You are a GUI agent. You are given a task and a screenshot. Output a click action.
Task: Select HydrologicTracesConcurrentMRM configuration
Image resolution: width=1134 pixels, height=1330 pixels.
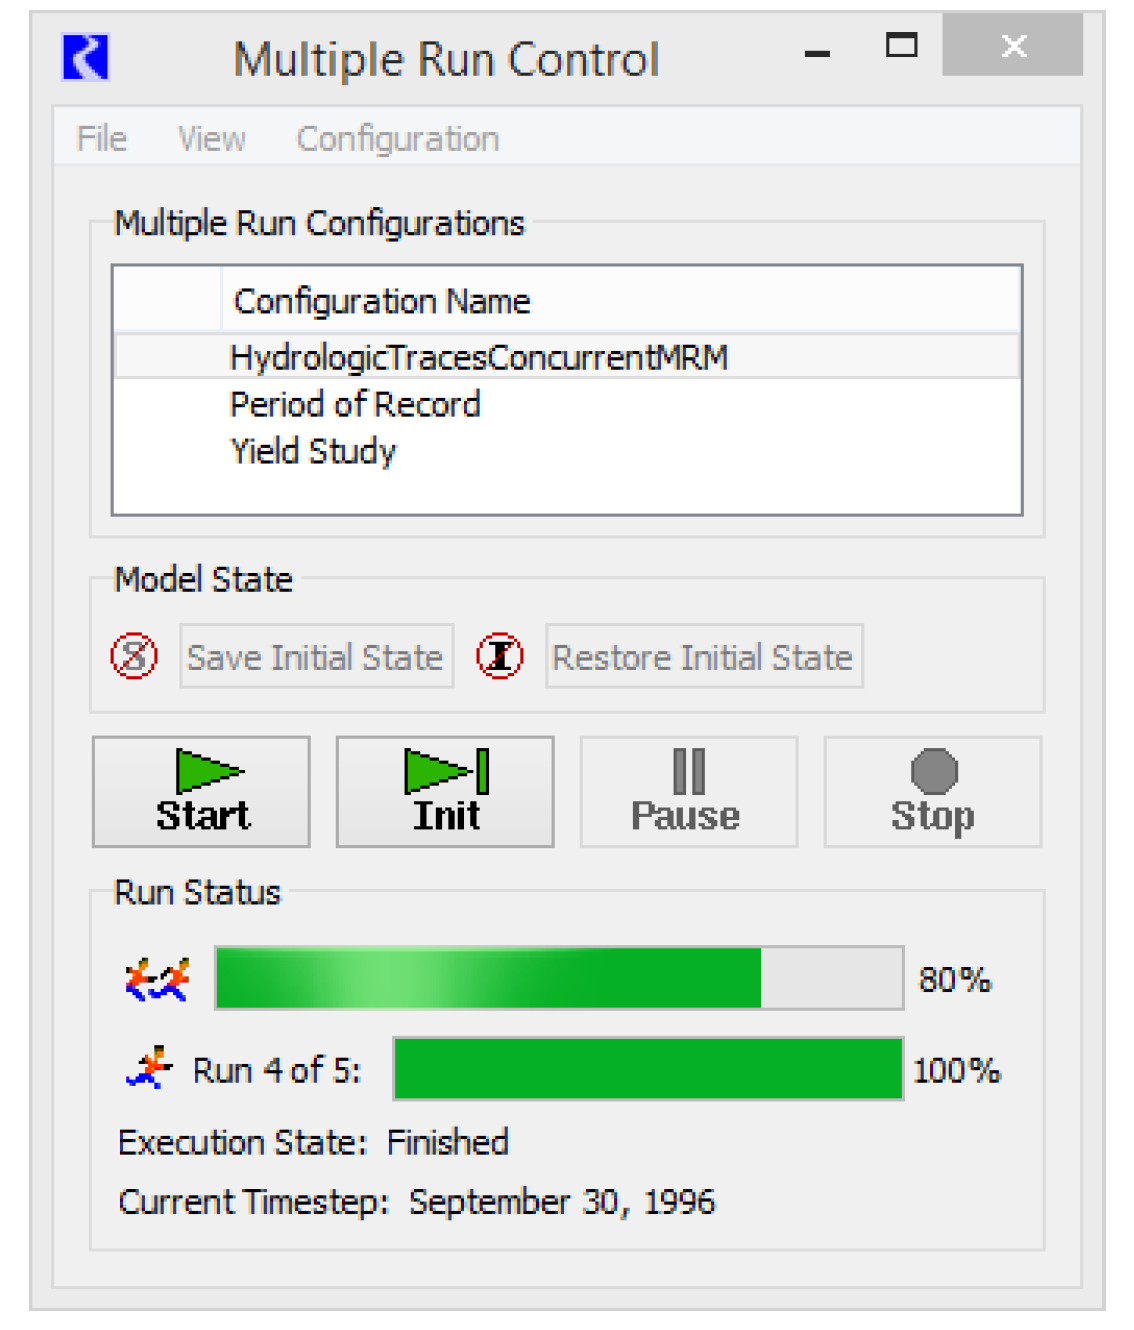click(479, 357)
